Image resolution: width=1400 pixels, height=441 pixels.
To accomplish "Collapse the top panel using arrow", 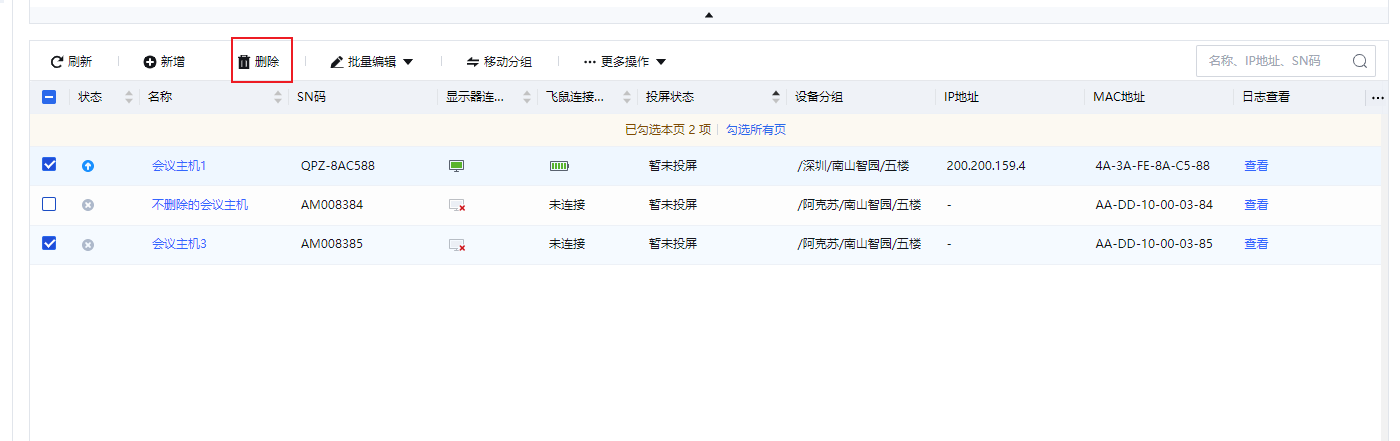I will click(x=709, y=15).
